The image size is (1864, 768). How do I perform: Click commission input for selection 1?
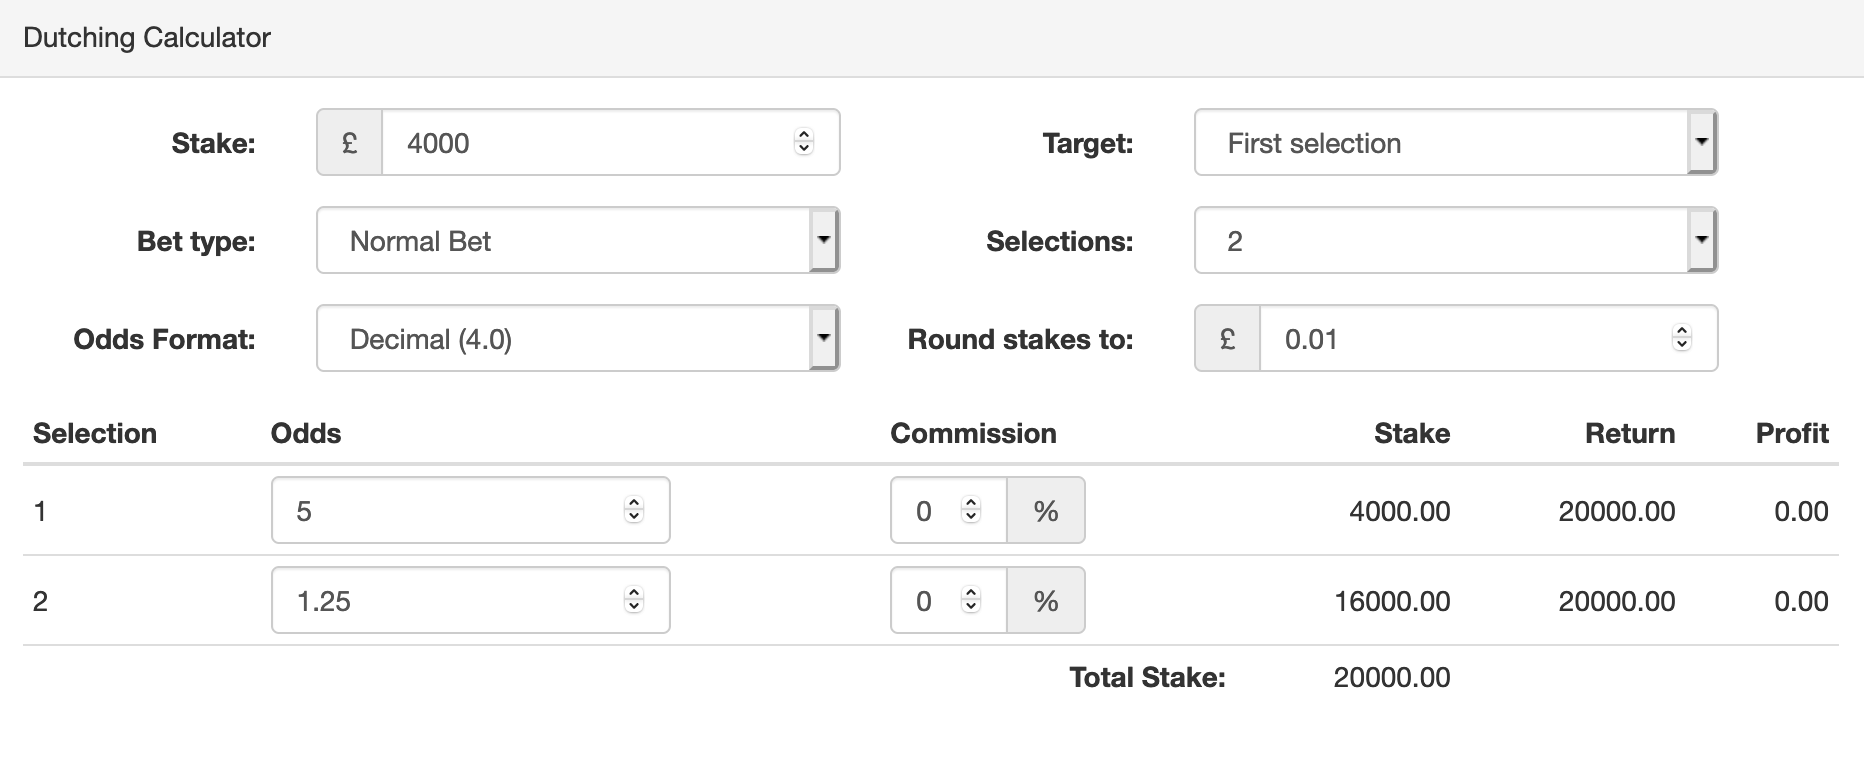(x=930, y=510)
